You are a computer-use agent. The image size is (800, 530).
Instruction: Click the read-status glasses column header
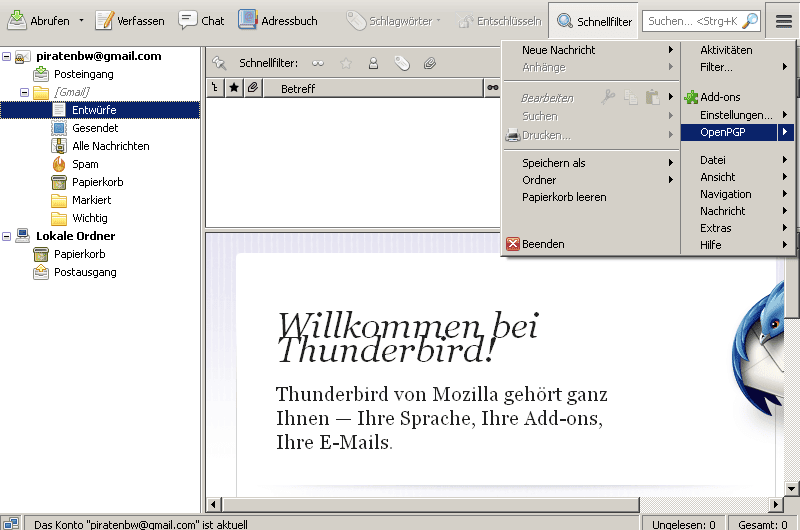tap(492, 88)
